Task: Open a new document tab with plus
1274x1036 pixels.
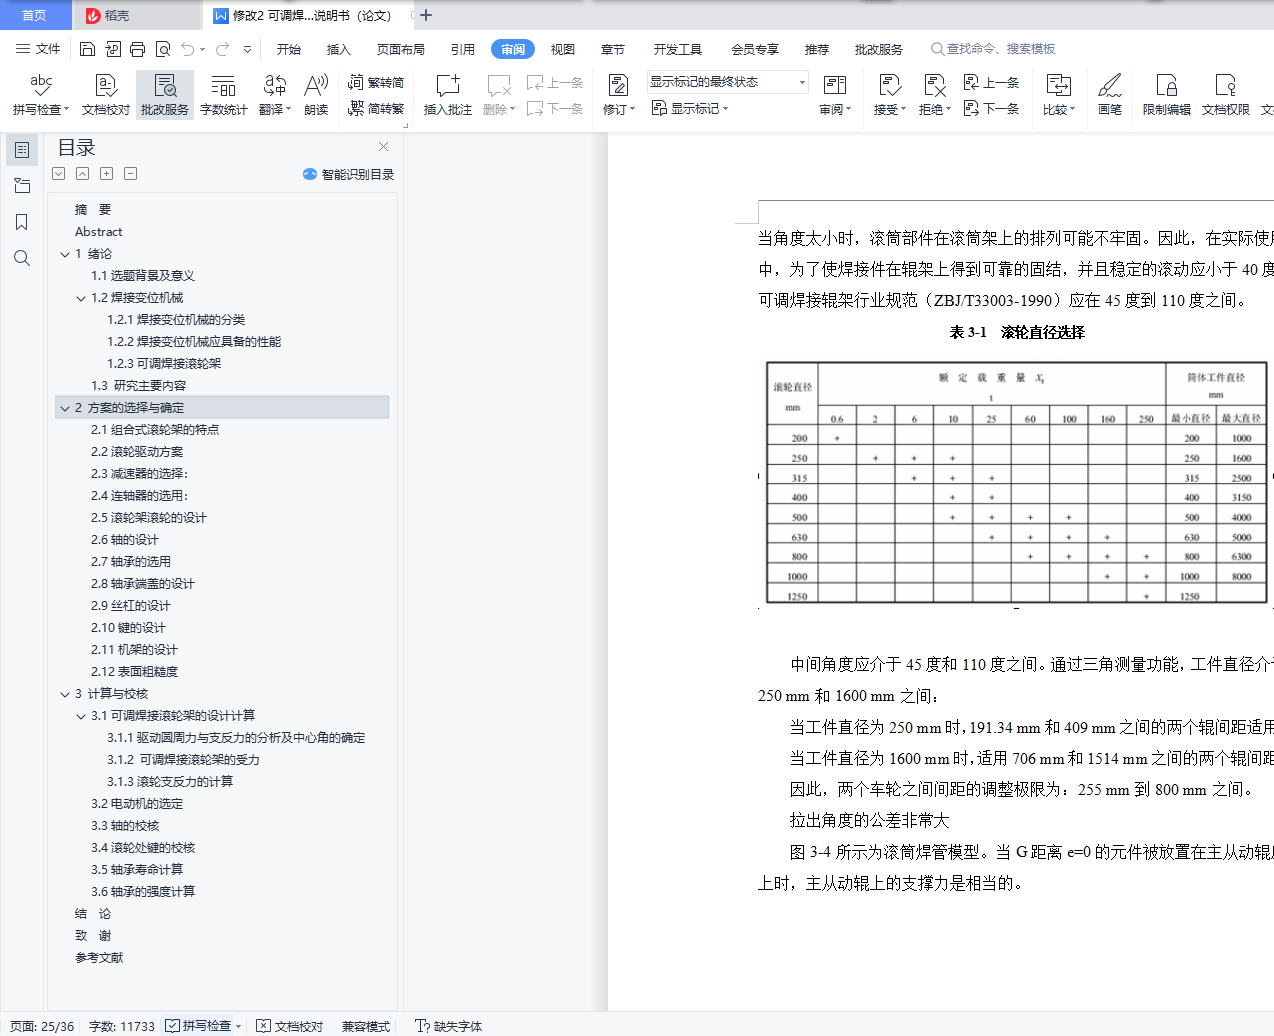Action: click(426, 15)
